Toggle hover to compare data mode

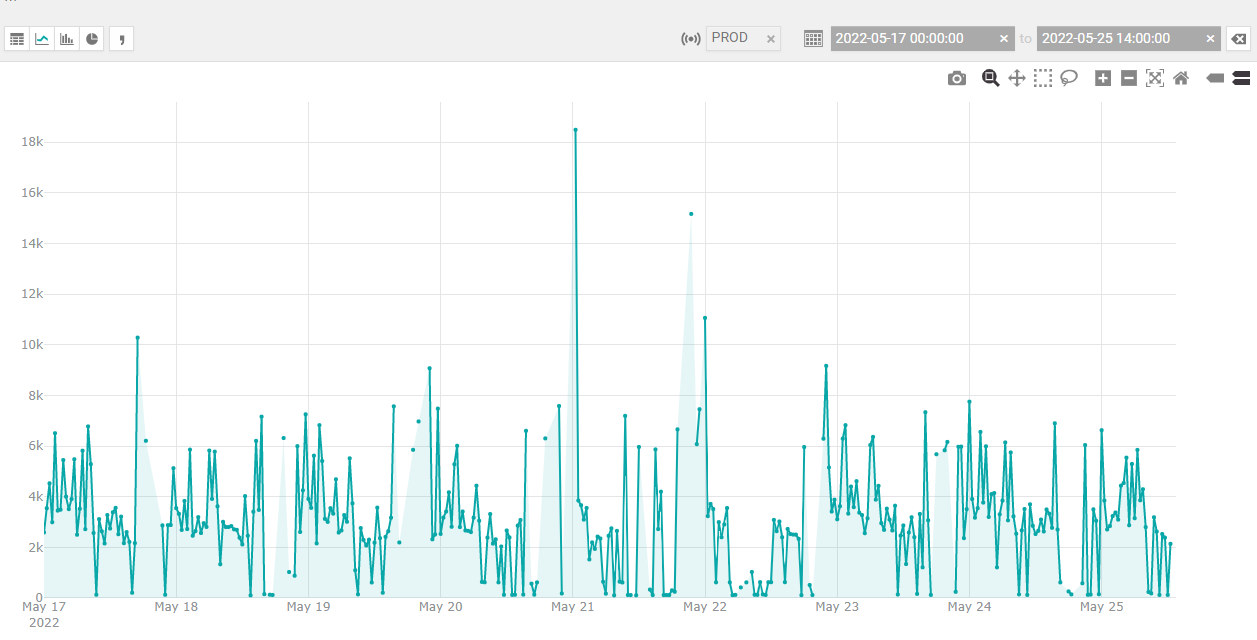pyautogui.click(x=1242, y=77)
